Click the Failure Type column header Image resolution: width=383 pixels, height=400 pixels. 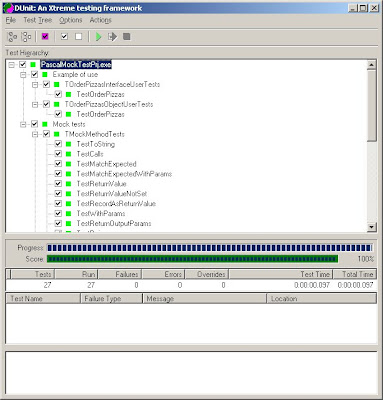pyautogui.click(x=111, y=298)
